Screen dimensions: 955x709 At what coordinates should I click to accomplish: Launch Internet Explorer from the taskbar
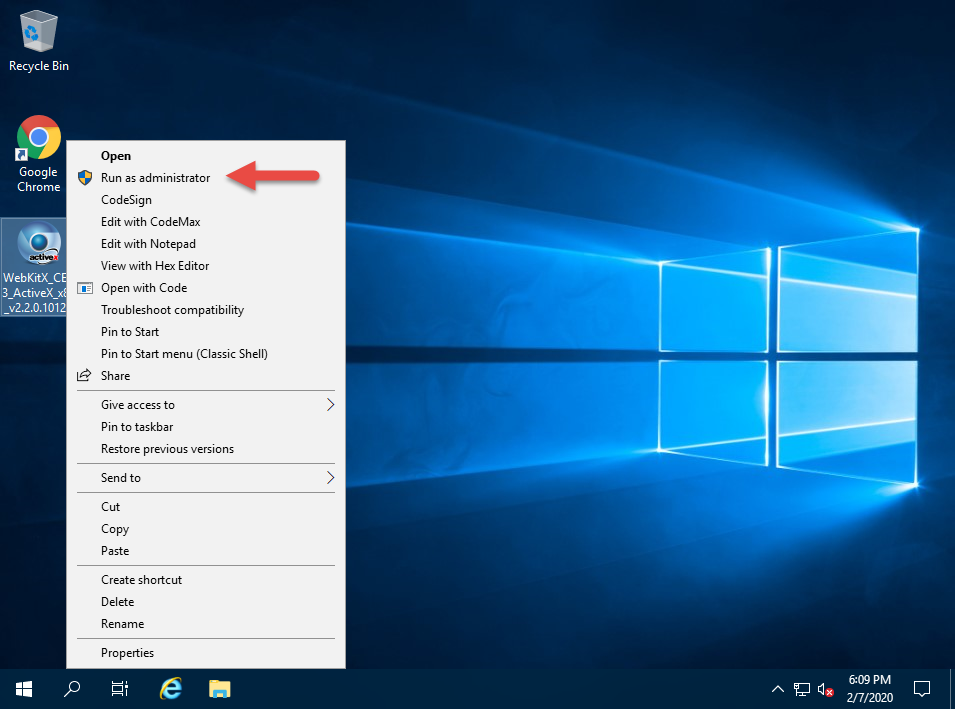[170, 689]
